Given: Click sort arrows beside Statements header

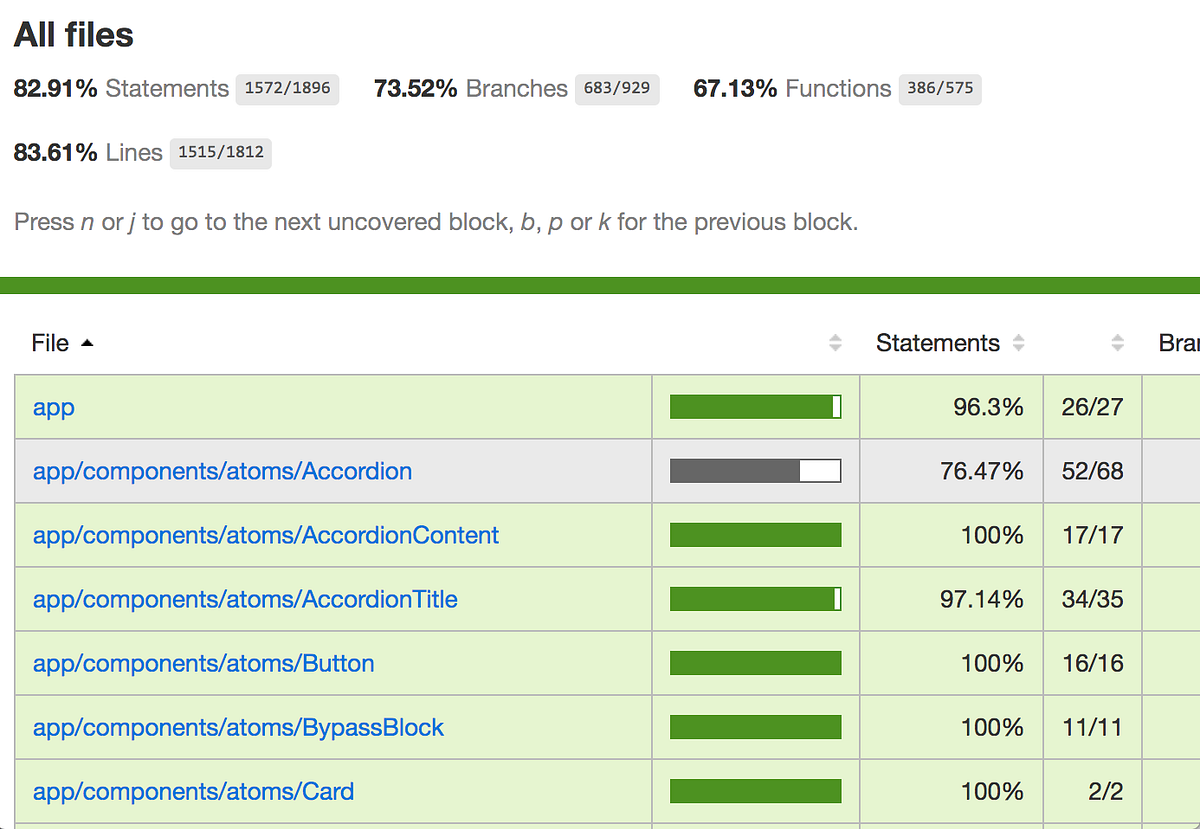Looking at the screenshot, I should coord(1018,343).
